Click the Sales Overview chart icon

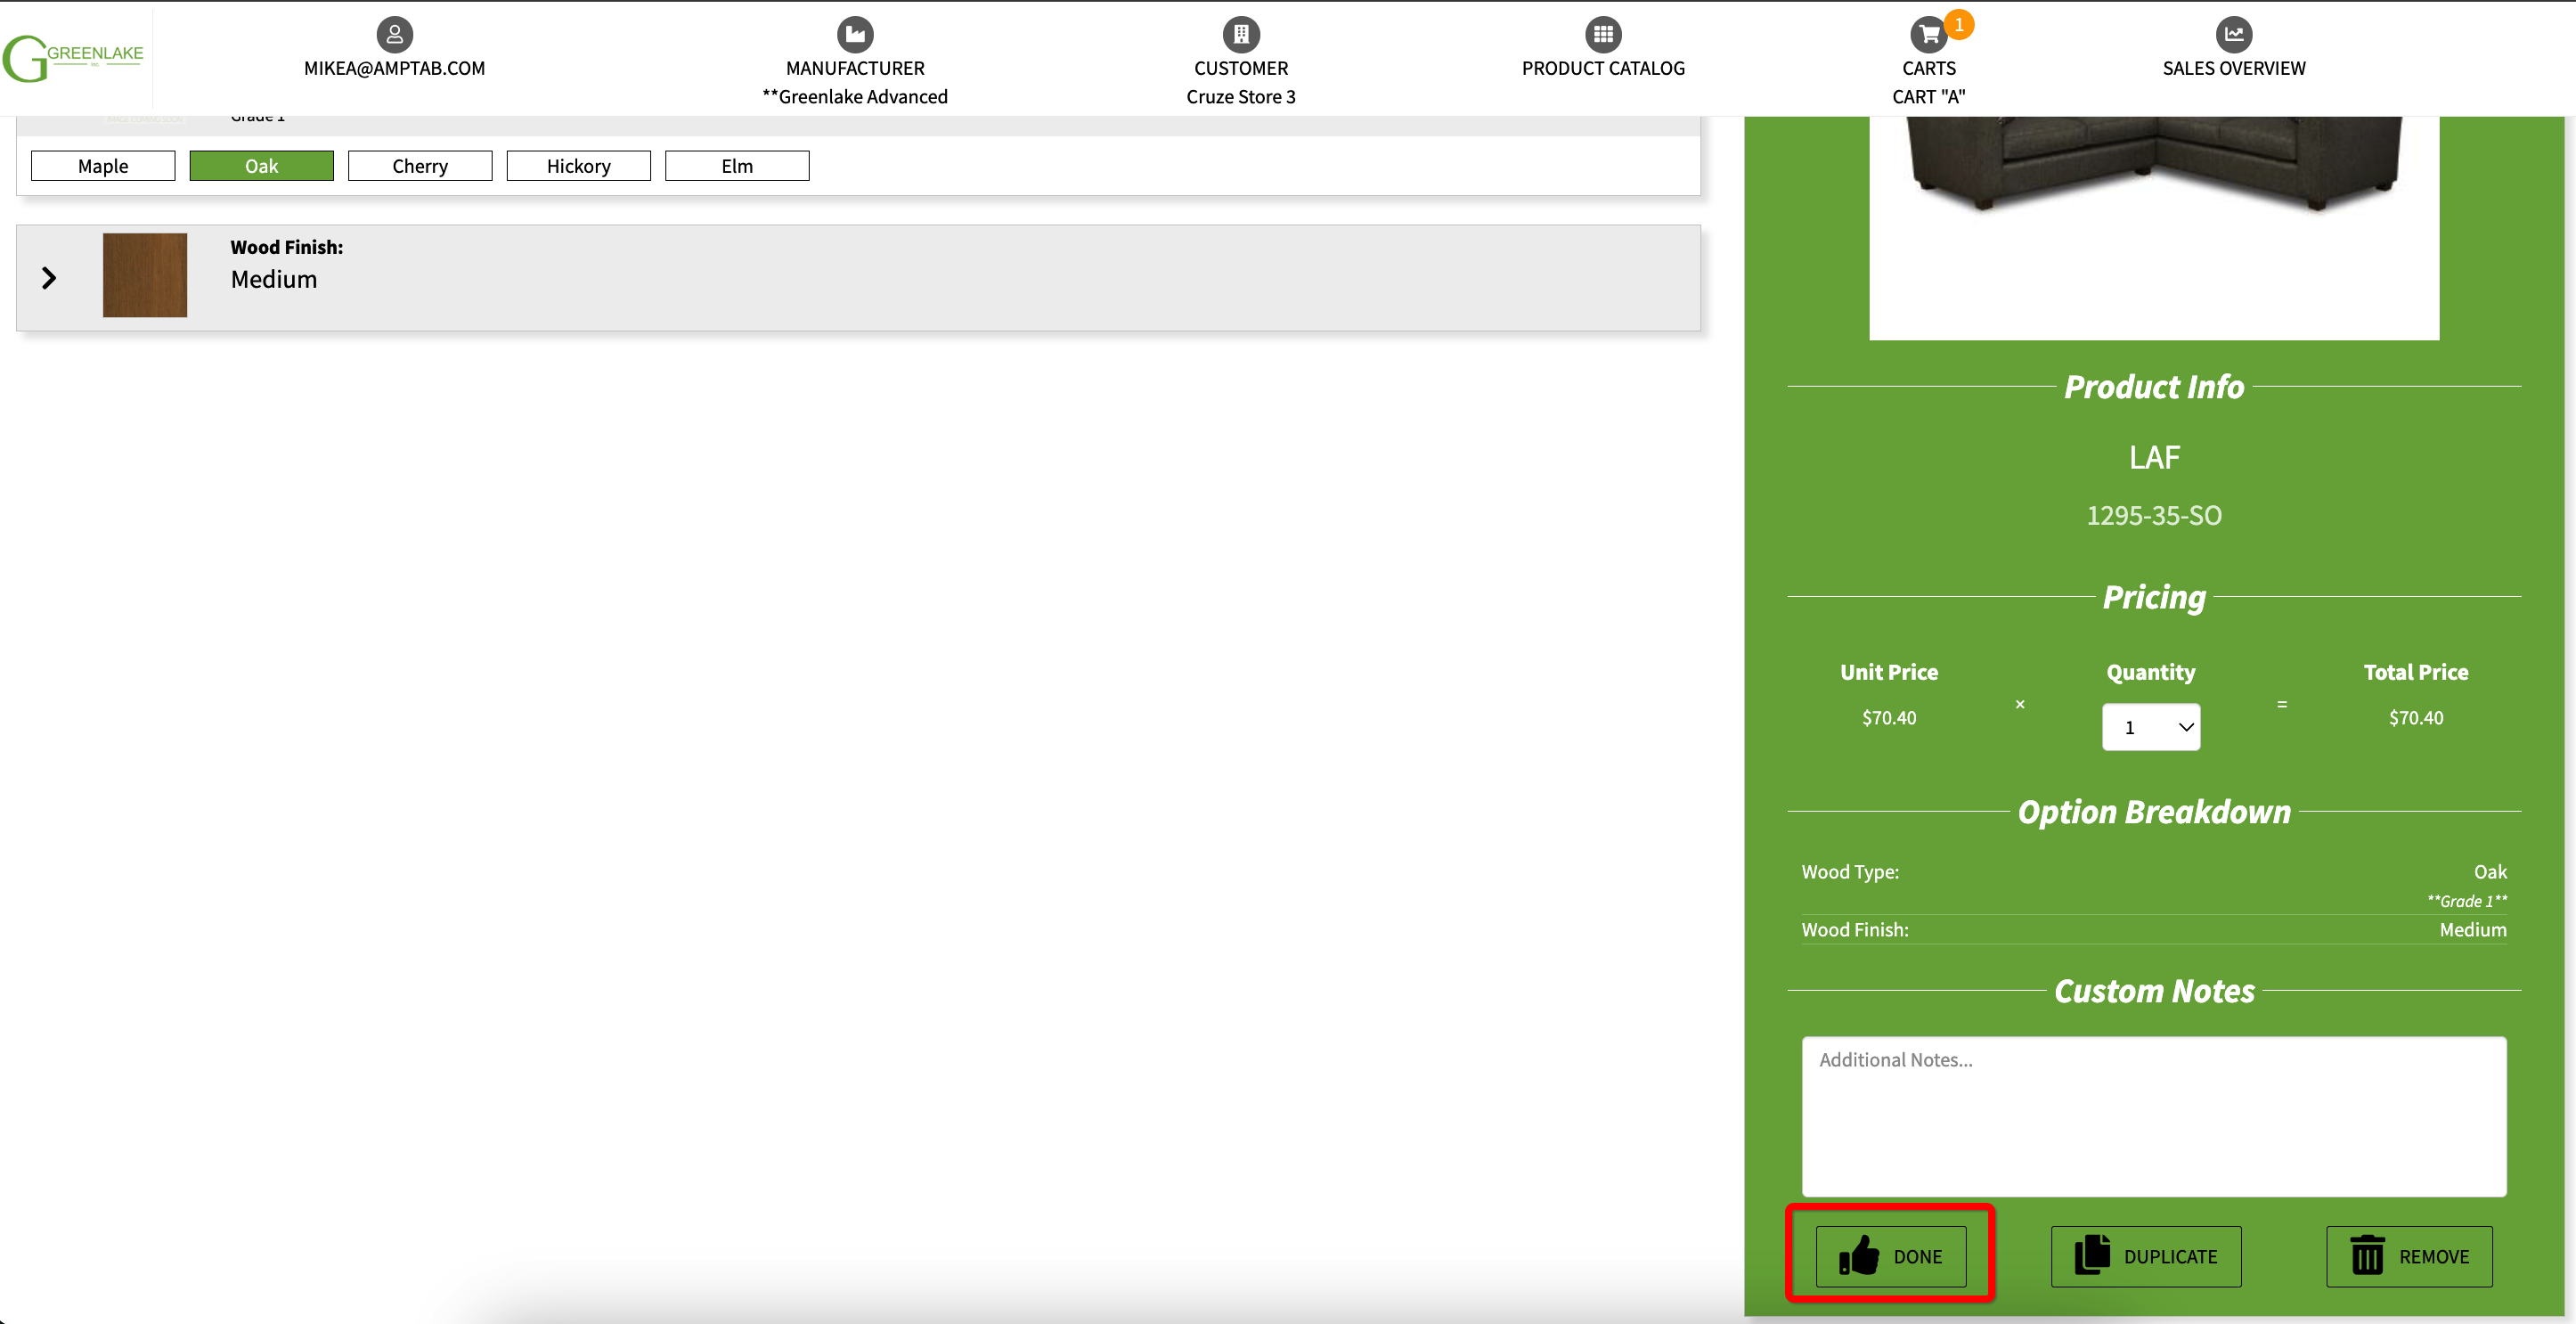click(2233, 35)
